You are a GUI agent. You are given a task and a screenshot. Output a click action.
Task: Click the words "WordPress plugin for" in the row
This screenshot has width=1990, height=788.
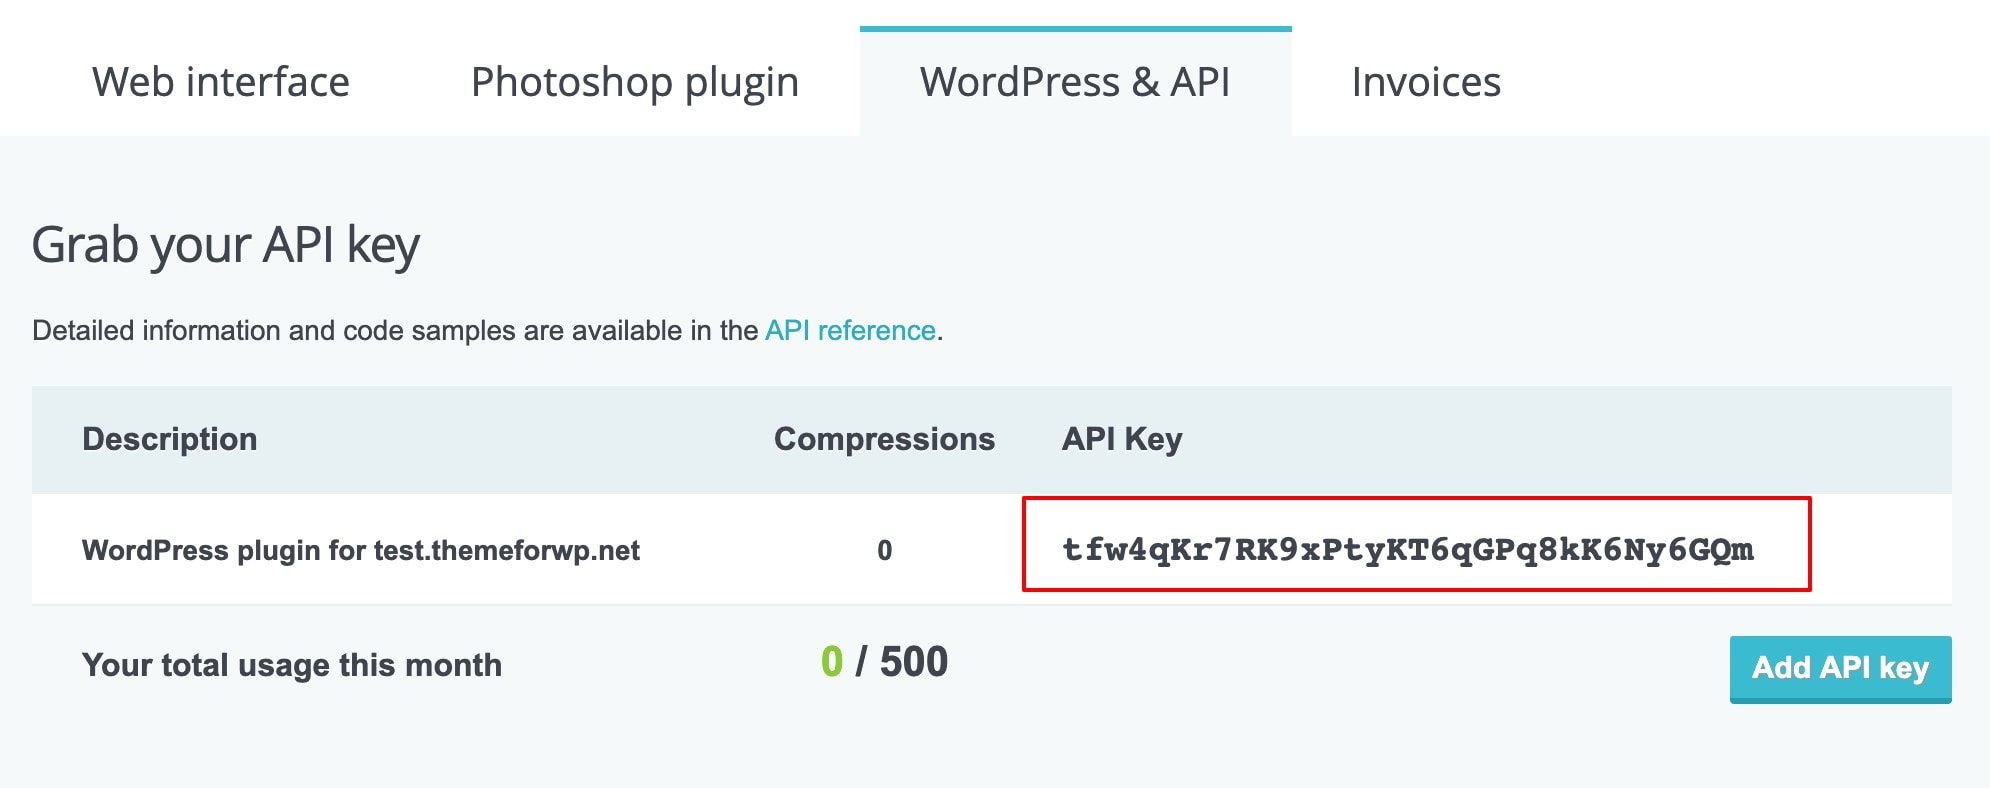(224, 551)
